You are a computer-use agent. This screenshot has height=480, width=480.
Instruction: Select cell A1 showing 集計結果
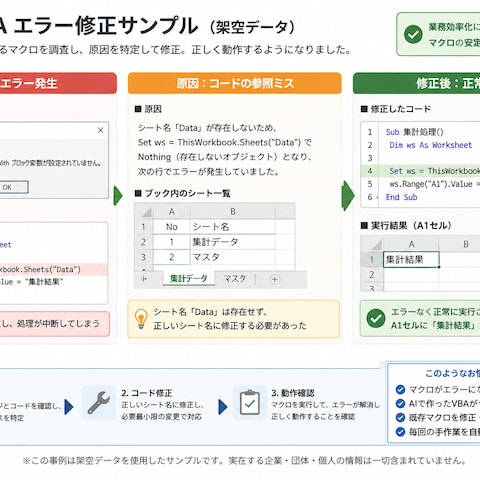[411, 260]
